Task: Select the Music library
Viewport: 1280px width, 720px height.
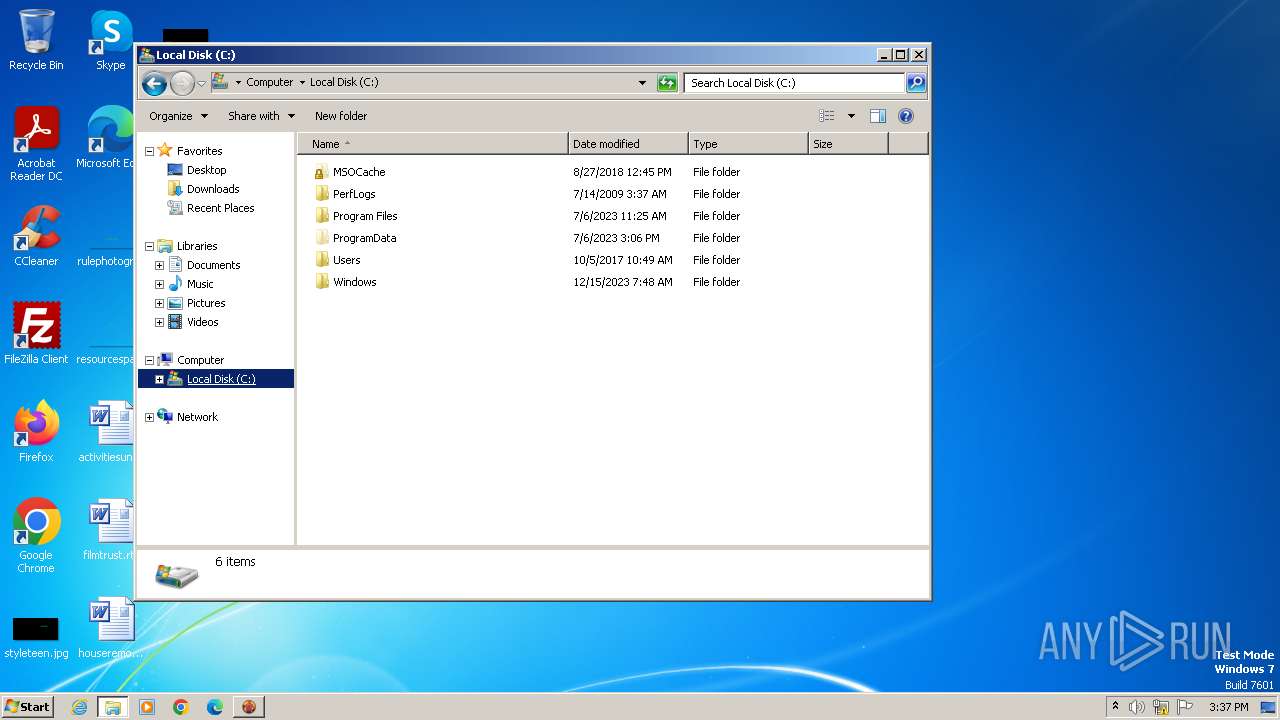Action: point(200,284)
